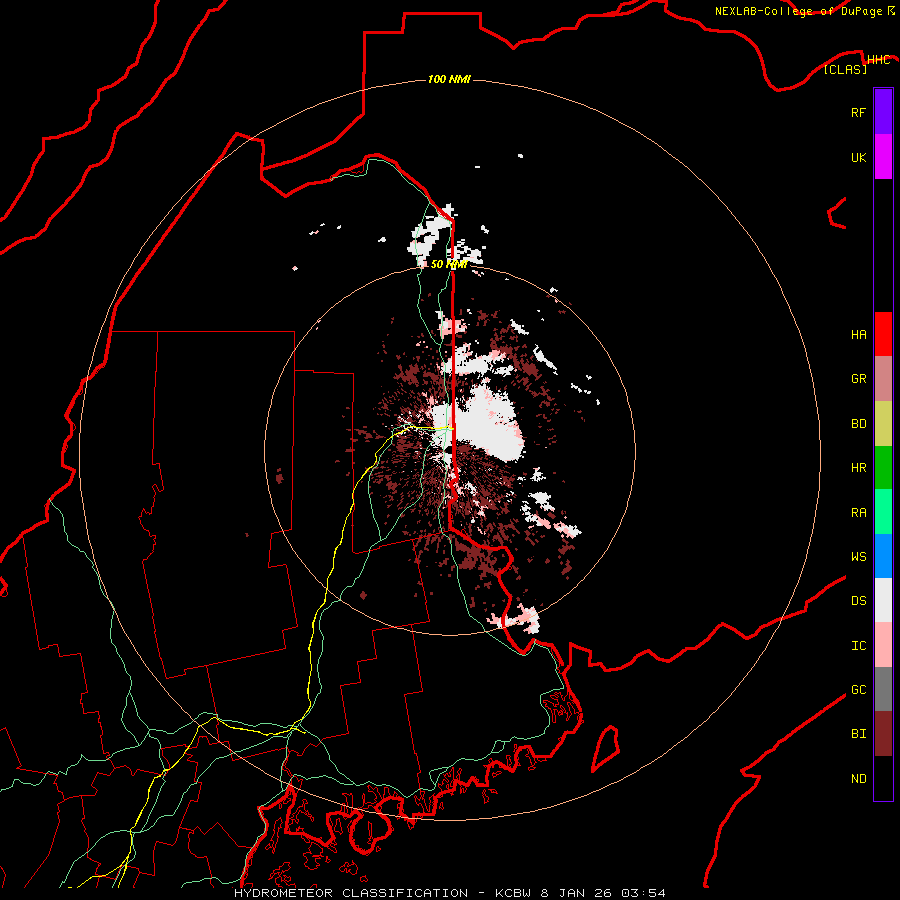The width and height of the screenshot is (900, 900).
Task: Click the HHC product label
Action: [878, 60]
